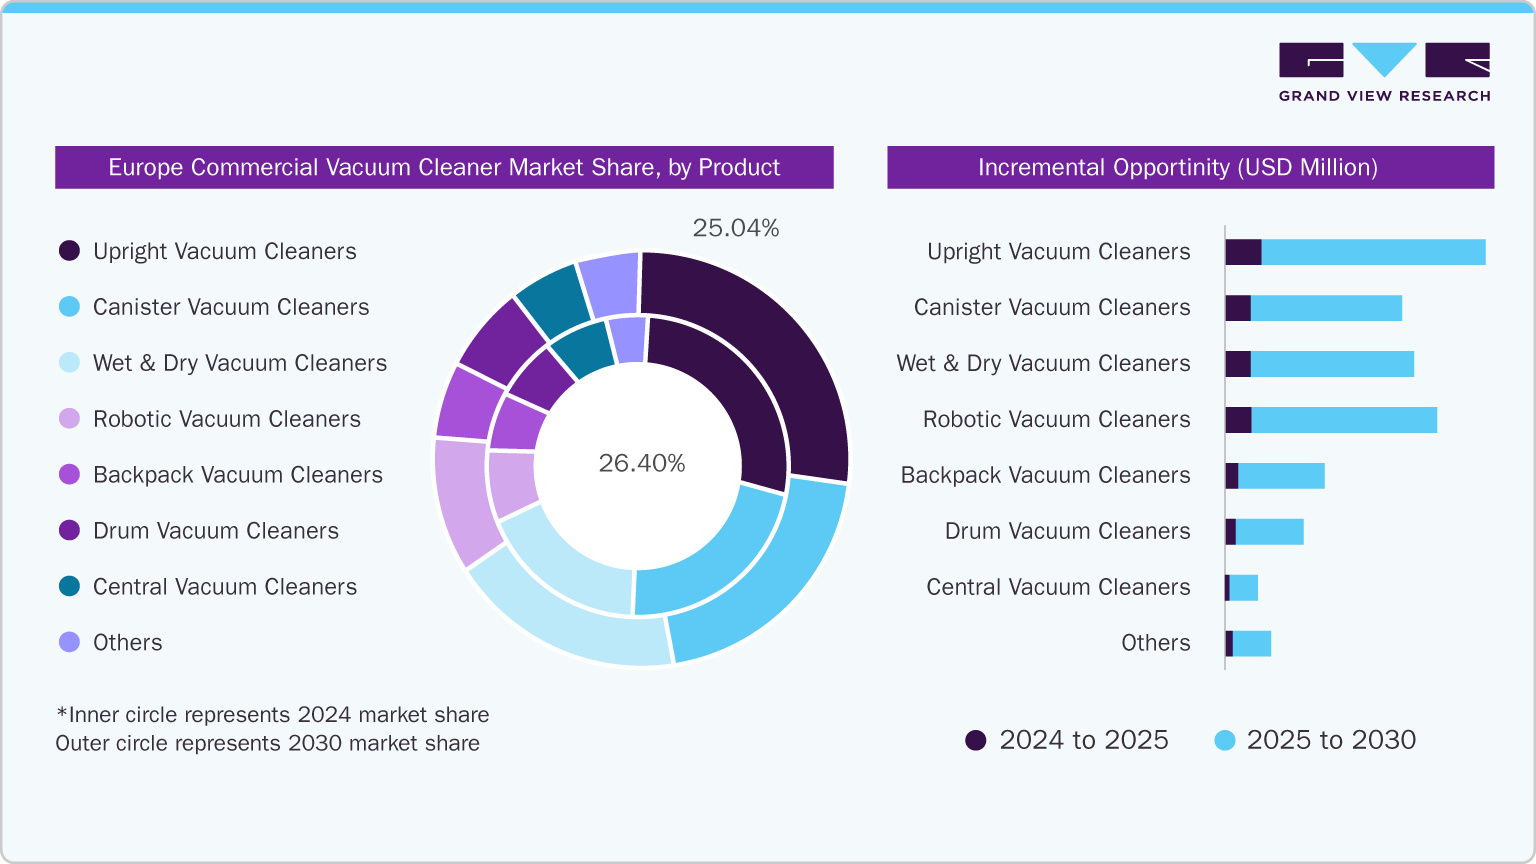Image resolution: width=1536 pixels, height=864 pixels.
Task: Click the Robotic Vacuum Cleaners light blue bar
Action: pyautogui.click(x=1344, y=420)
